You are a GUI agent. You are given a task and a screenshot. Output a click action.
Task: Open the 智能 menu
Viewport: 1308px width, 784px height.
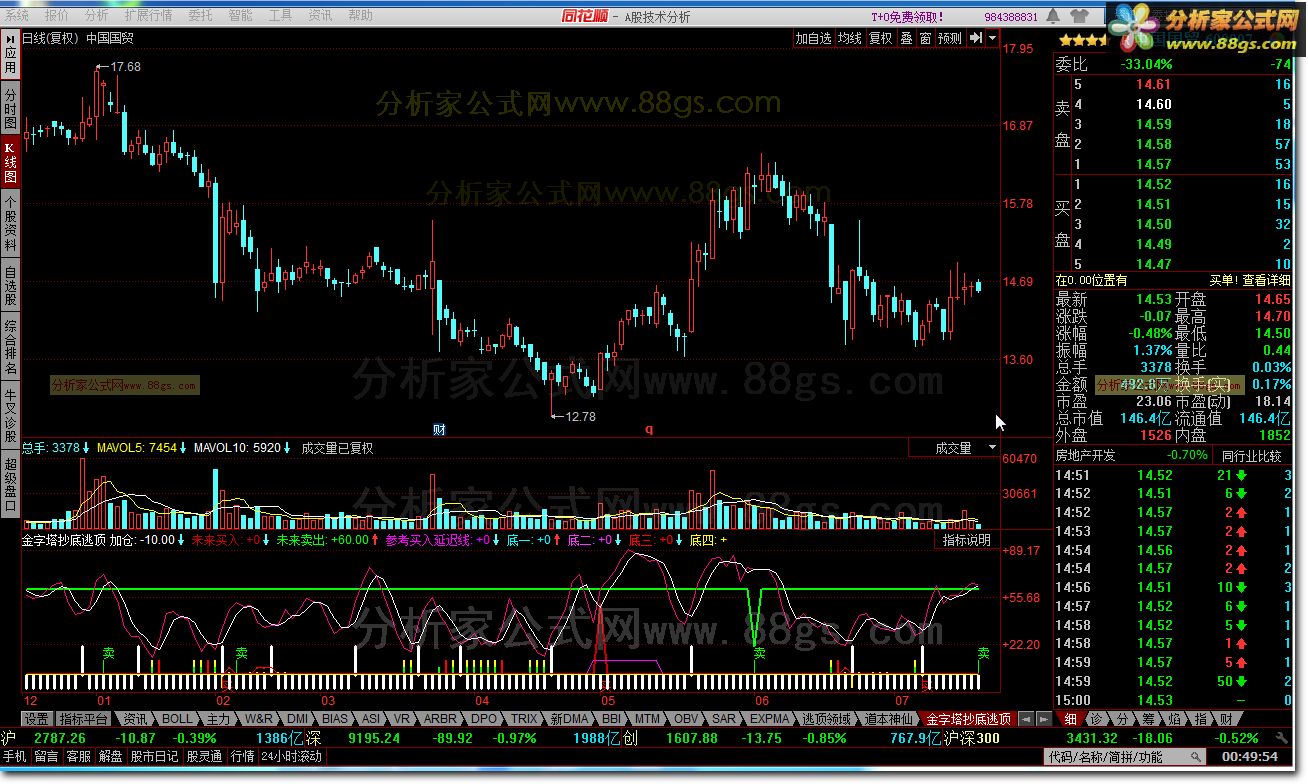(240, 16)
